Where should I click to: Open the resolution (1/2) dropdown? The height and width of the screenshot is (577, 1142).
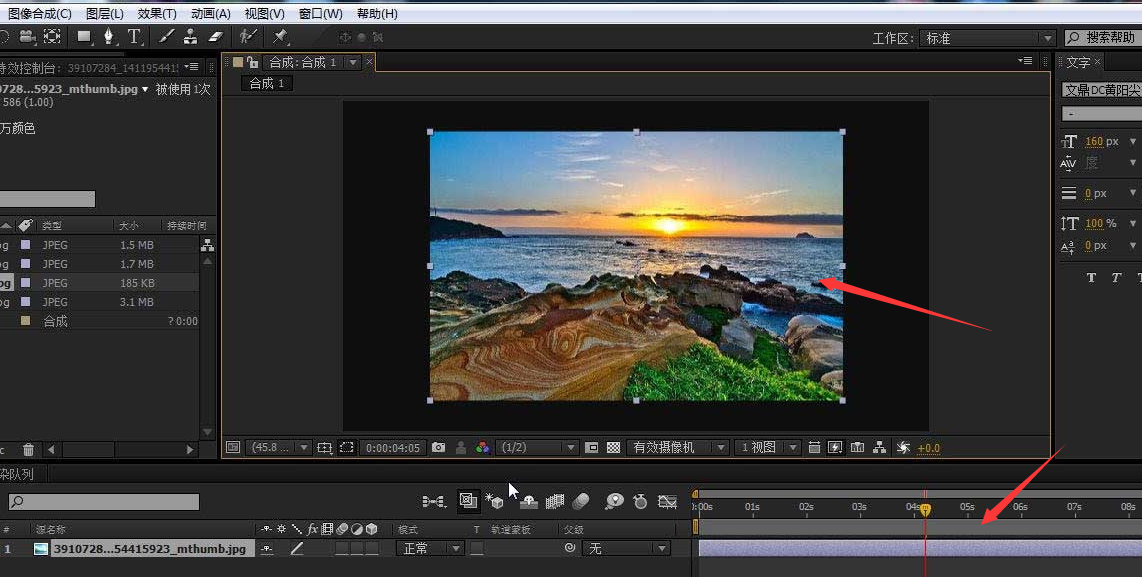click(x=538, y=448)
